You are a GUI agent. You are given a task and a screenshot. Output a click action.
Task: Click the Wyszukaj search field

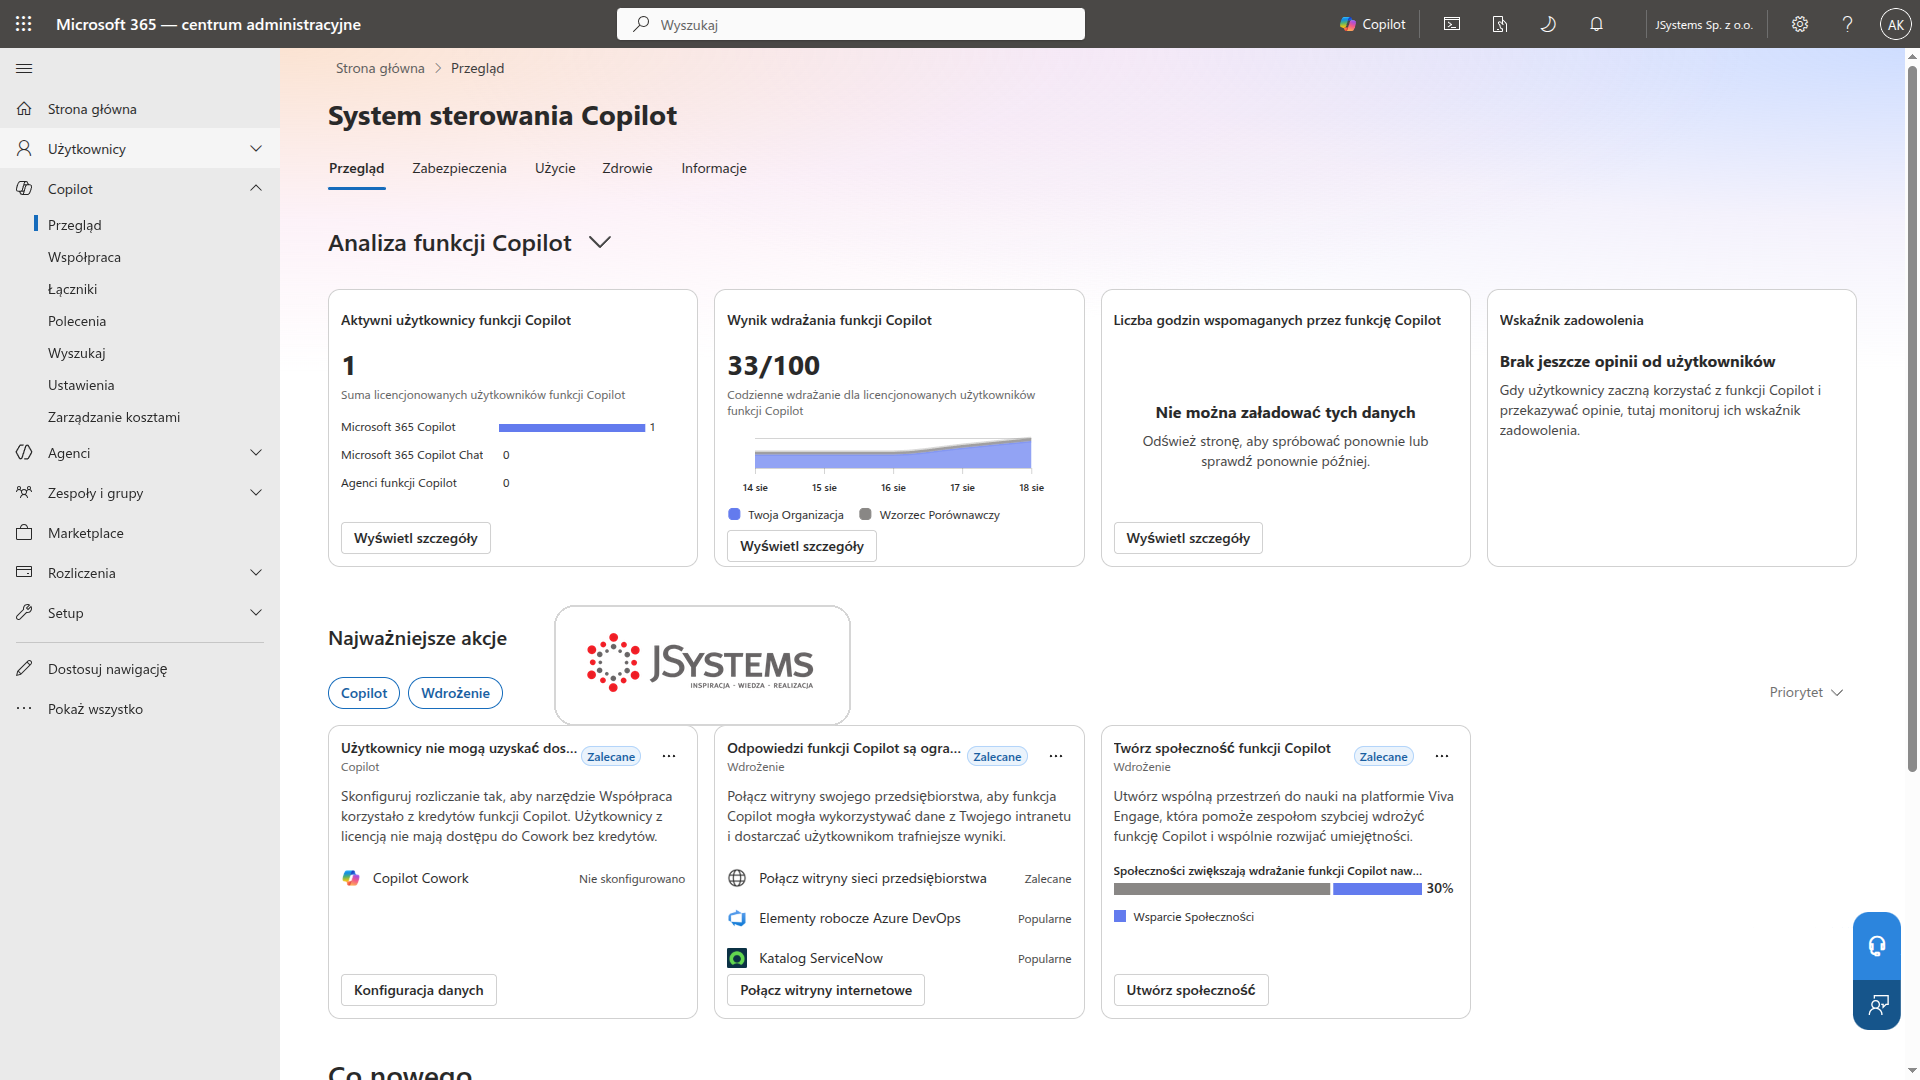tap(851, 24)
